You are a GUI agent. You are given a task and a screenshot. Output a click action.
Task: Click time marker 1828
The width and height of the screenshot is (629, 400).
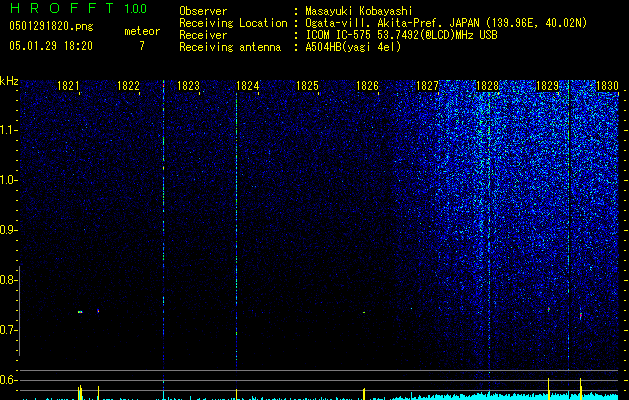coord(487,86)
